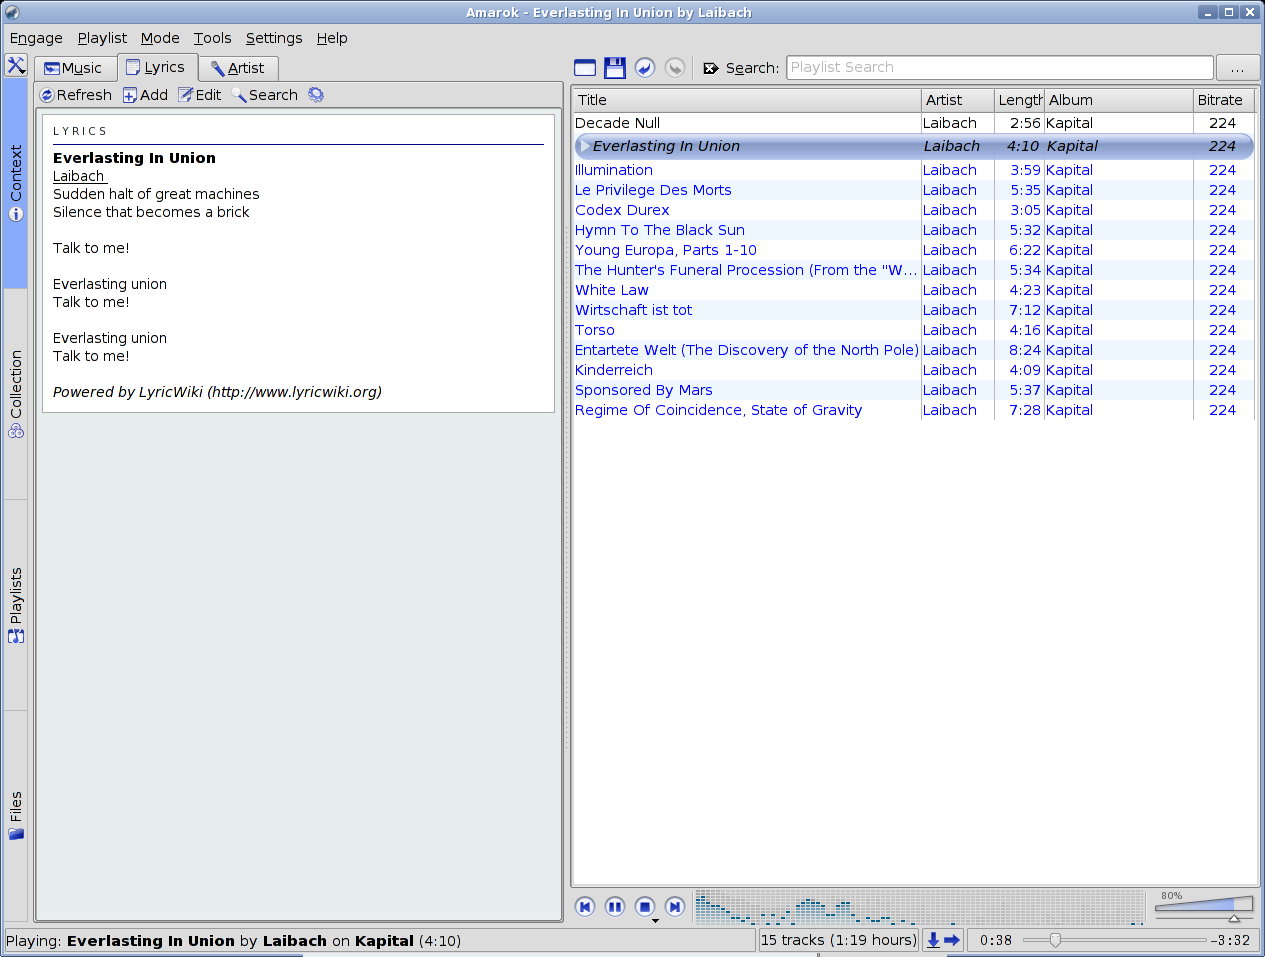Open the Context sidebar panel
Image resolution: width=1265 pixels, height=957 pixels.
point(16,183)
